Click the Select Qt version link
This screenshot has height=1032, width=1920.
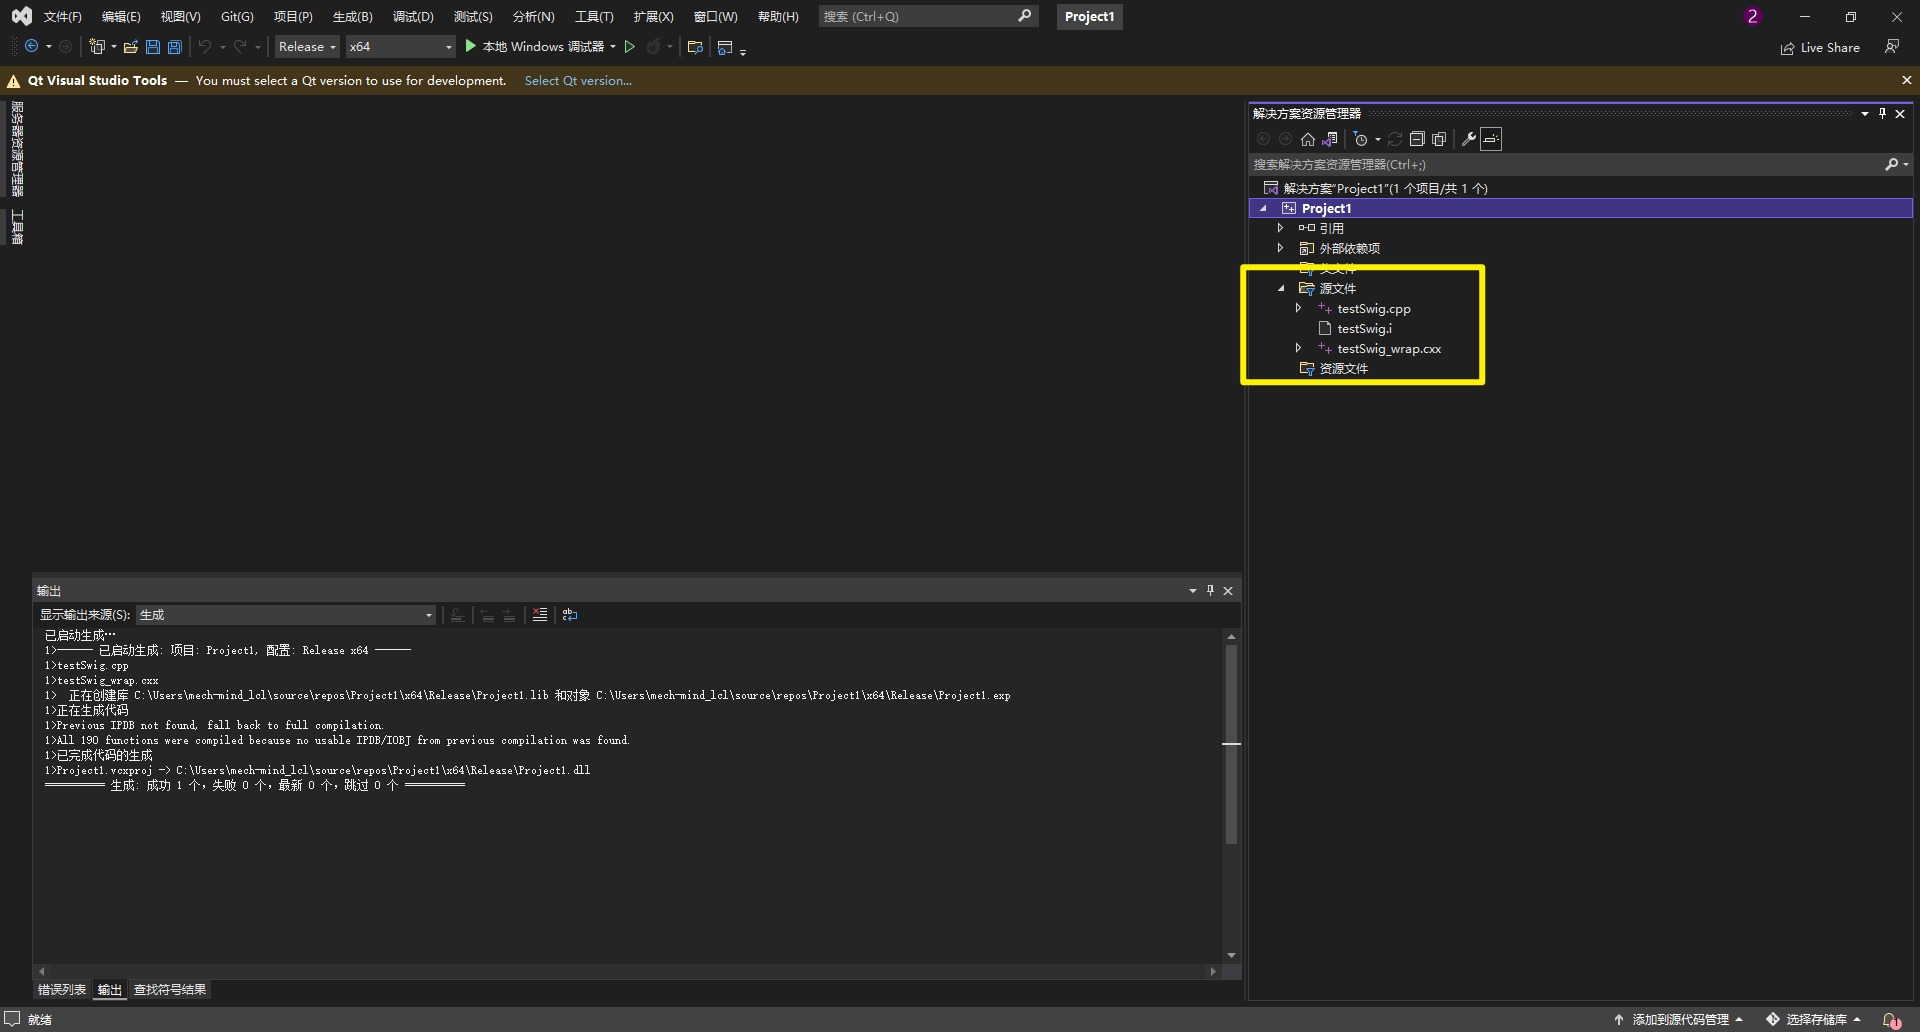[577, 80]
